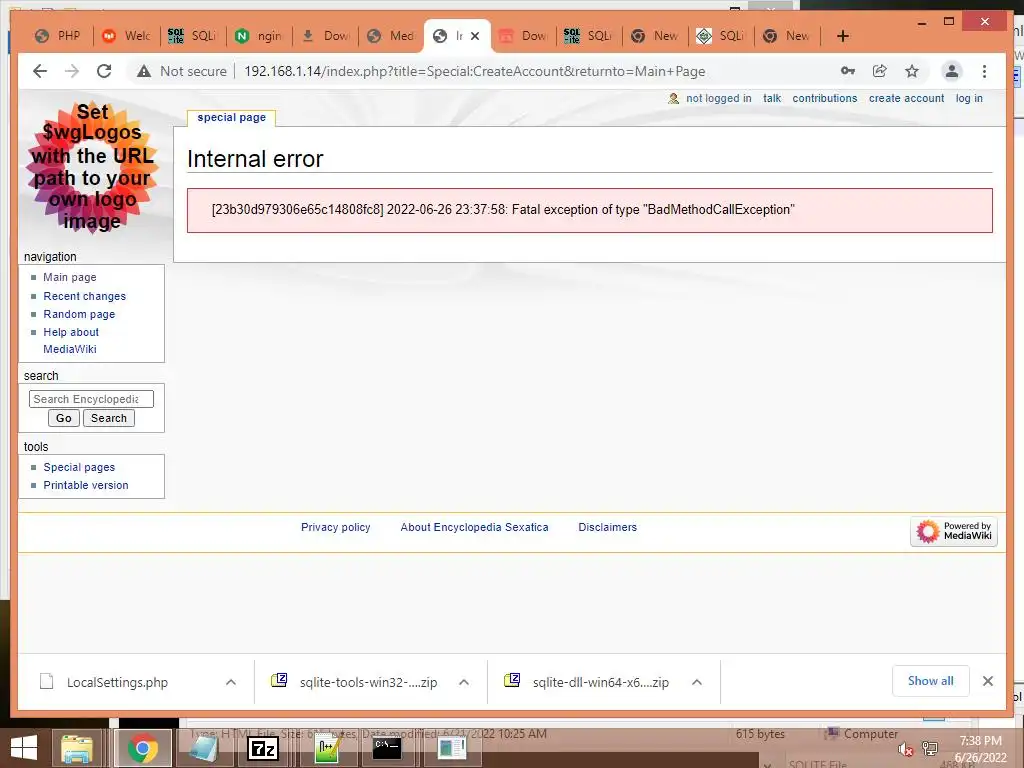Open the Not secure site info warning
The width and height of the screenshot is (1024, 768).
pos(182,71)
